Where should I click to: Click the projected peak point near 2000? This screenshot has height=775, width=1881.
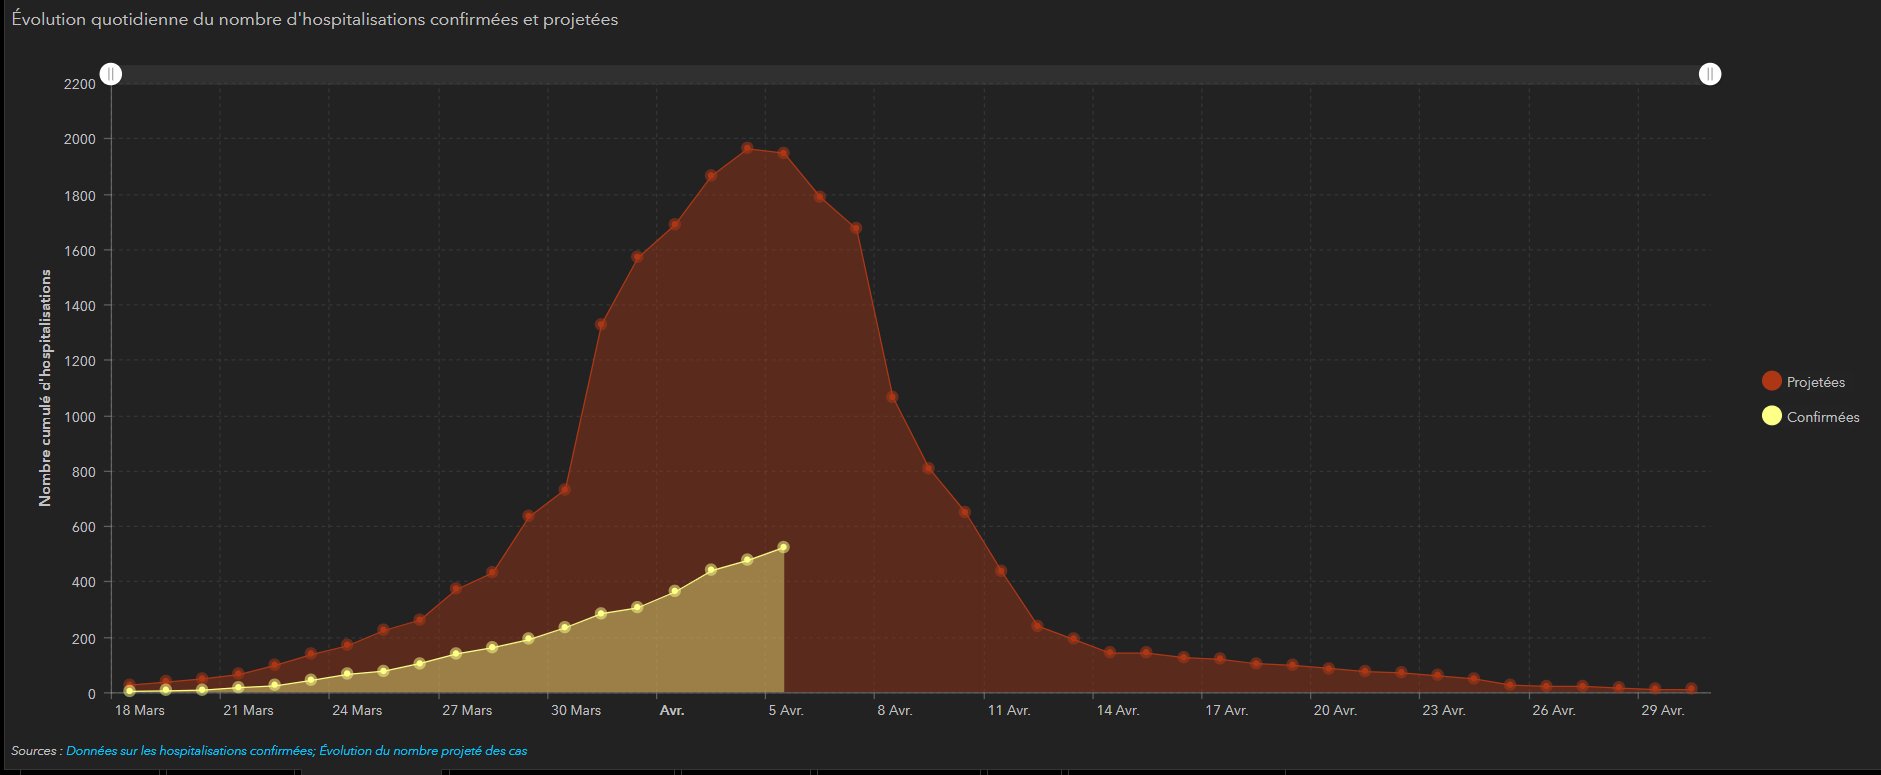(747, 148)
